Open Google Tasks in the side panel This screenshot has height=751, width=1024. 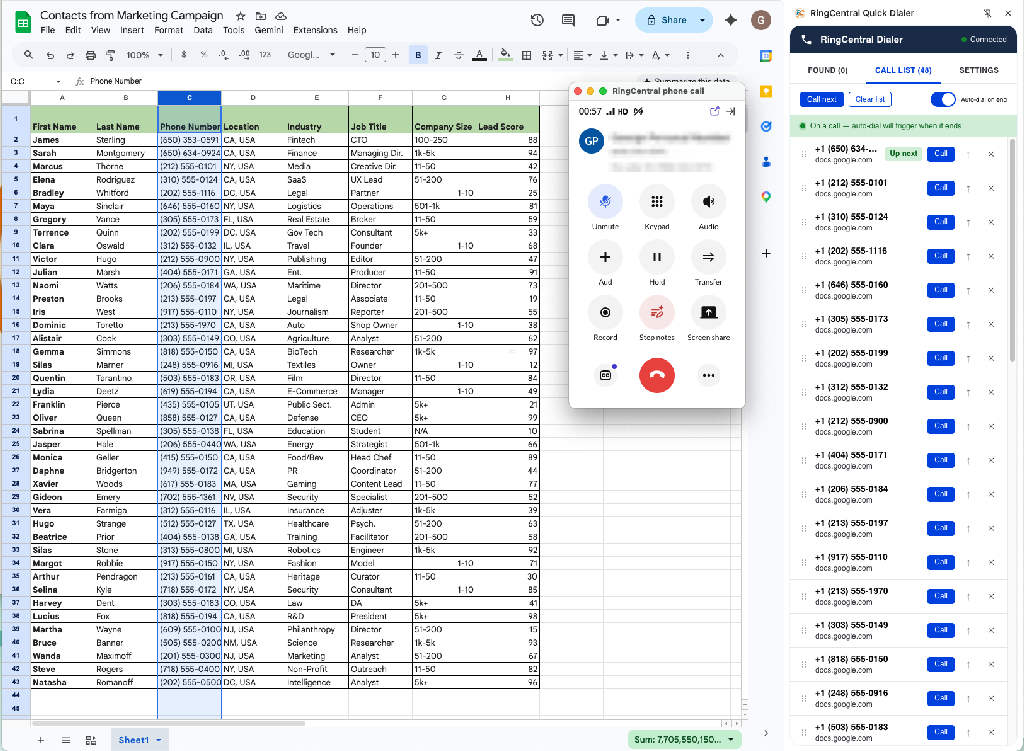[766, 126]
